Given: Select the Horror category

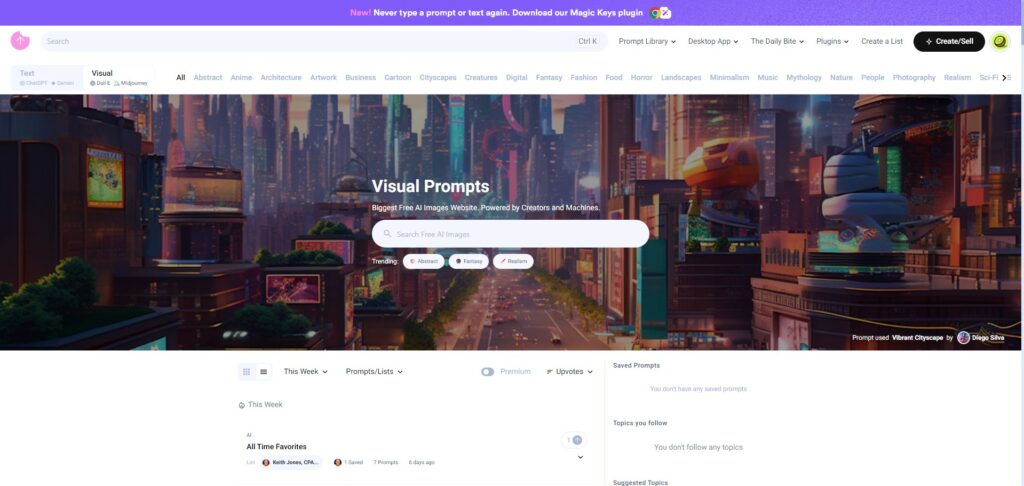Looking at the screenshot, I should point(641,78).
